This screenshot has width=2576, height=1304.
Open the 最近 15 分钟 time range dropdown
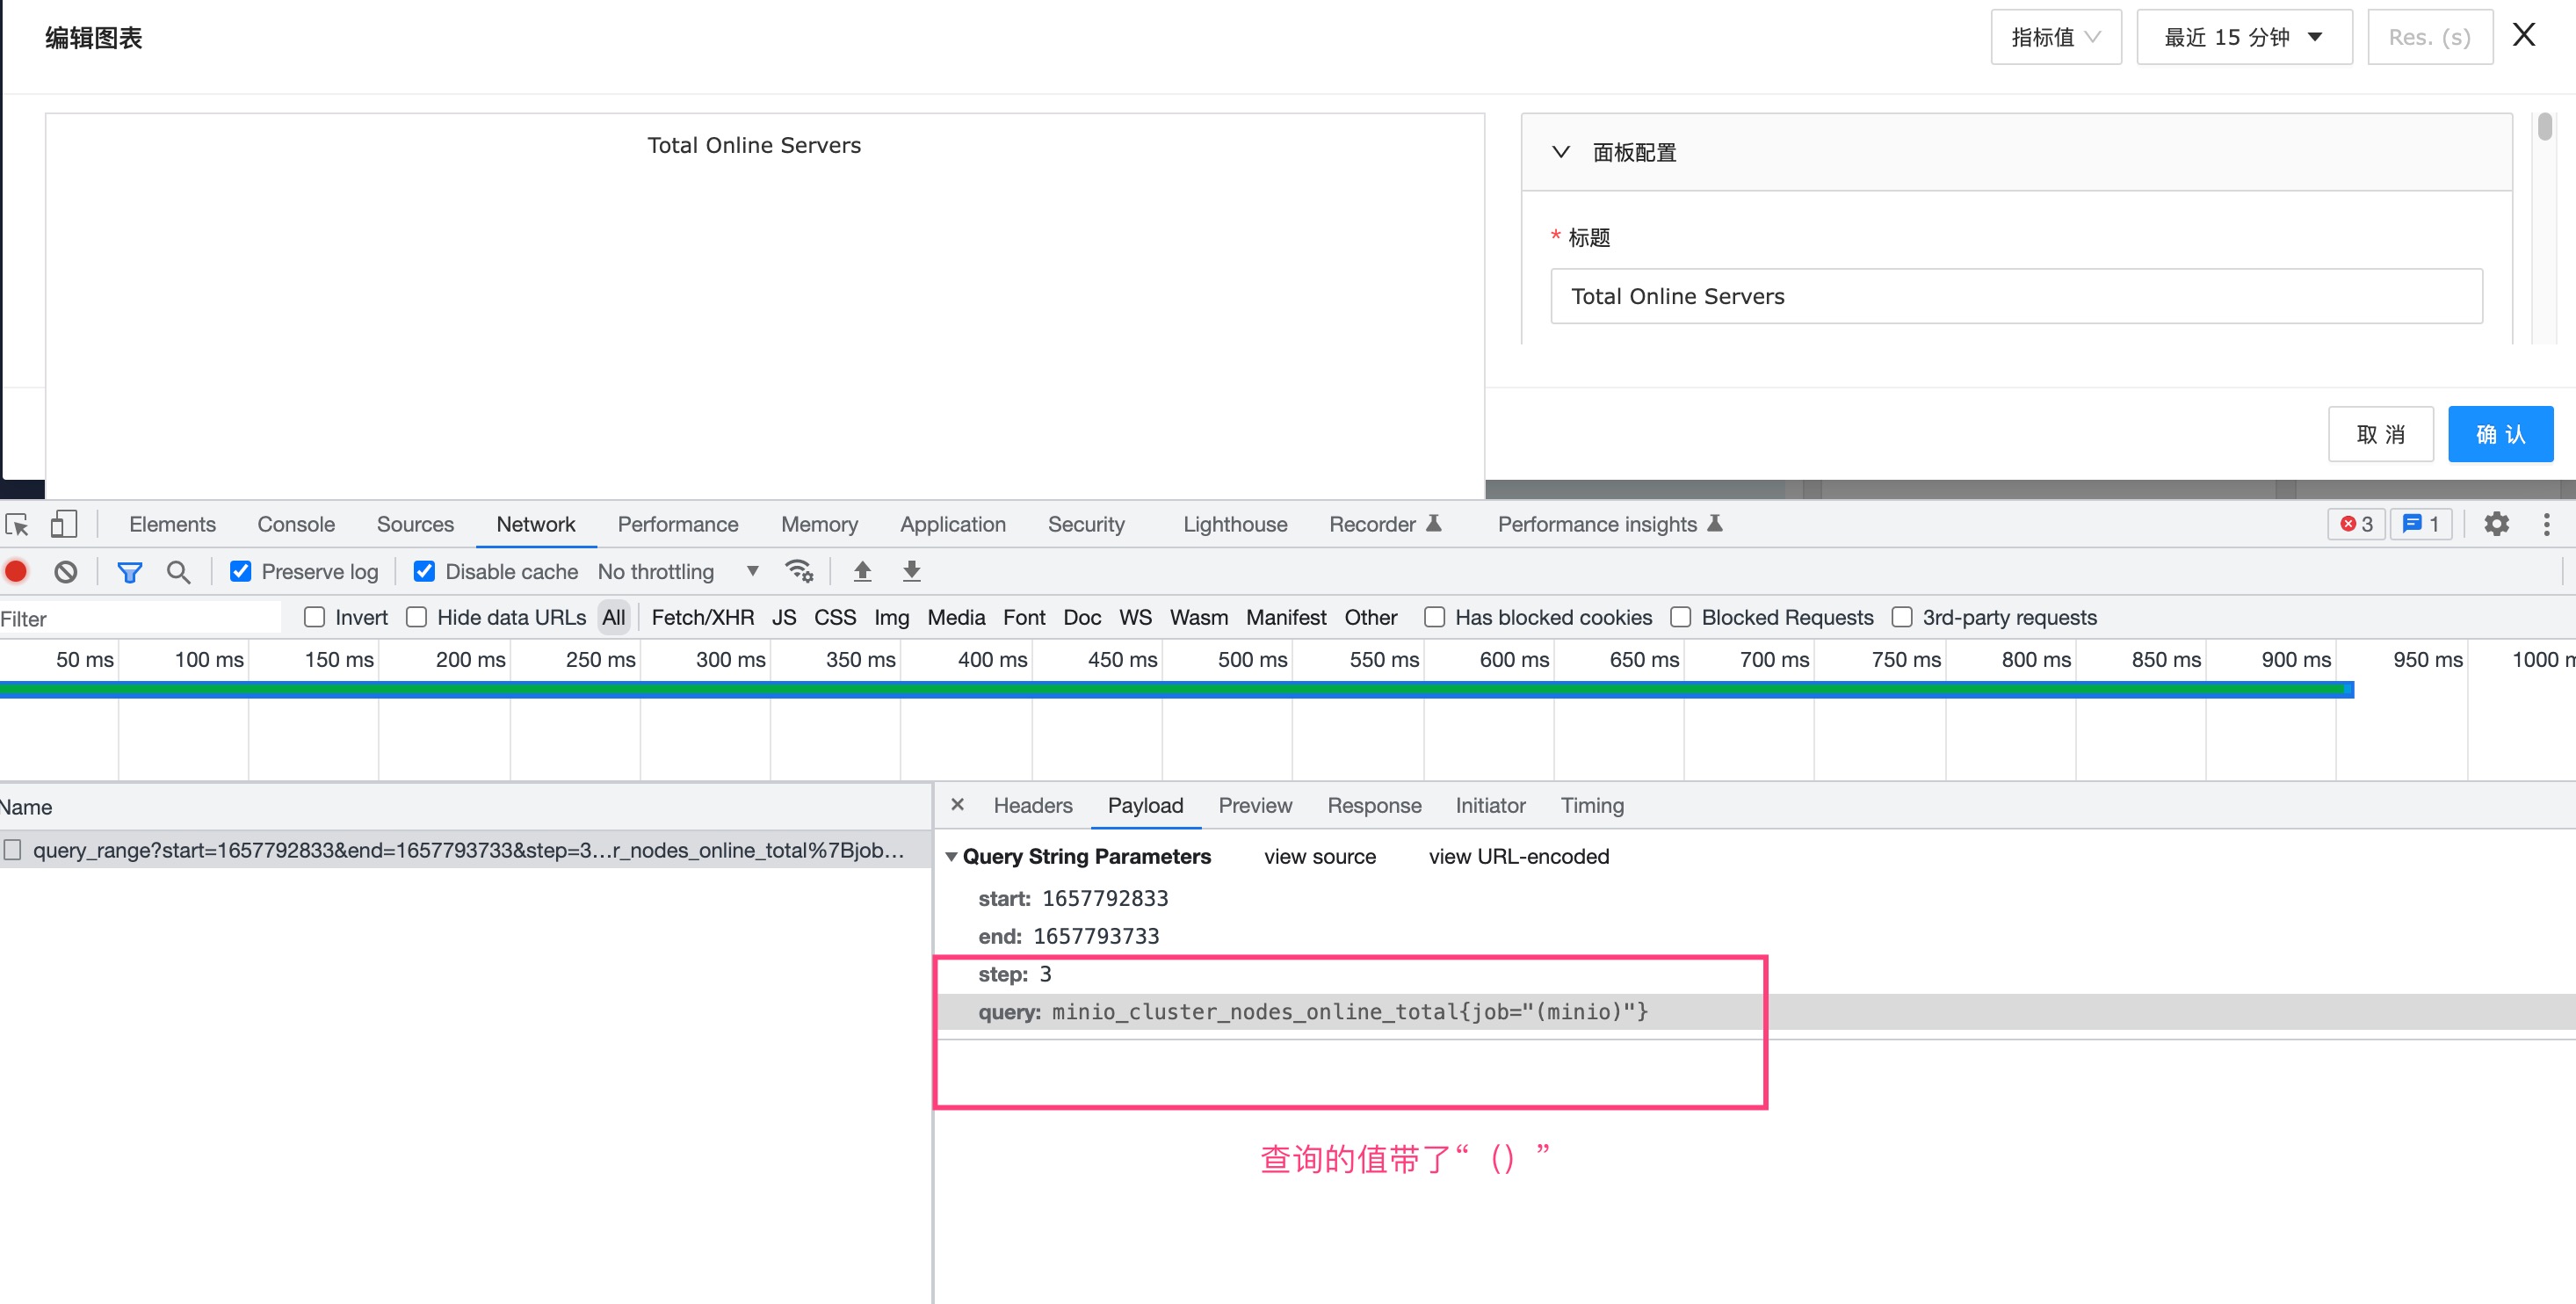(x=2243, y=37)
